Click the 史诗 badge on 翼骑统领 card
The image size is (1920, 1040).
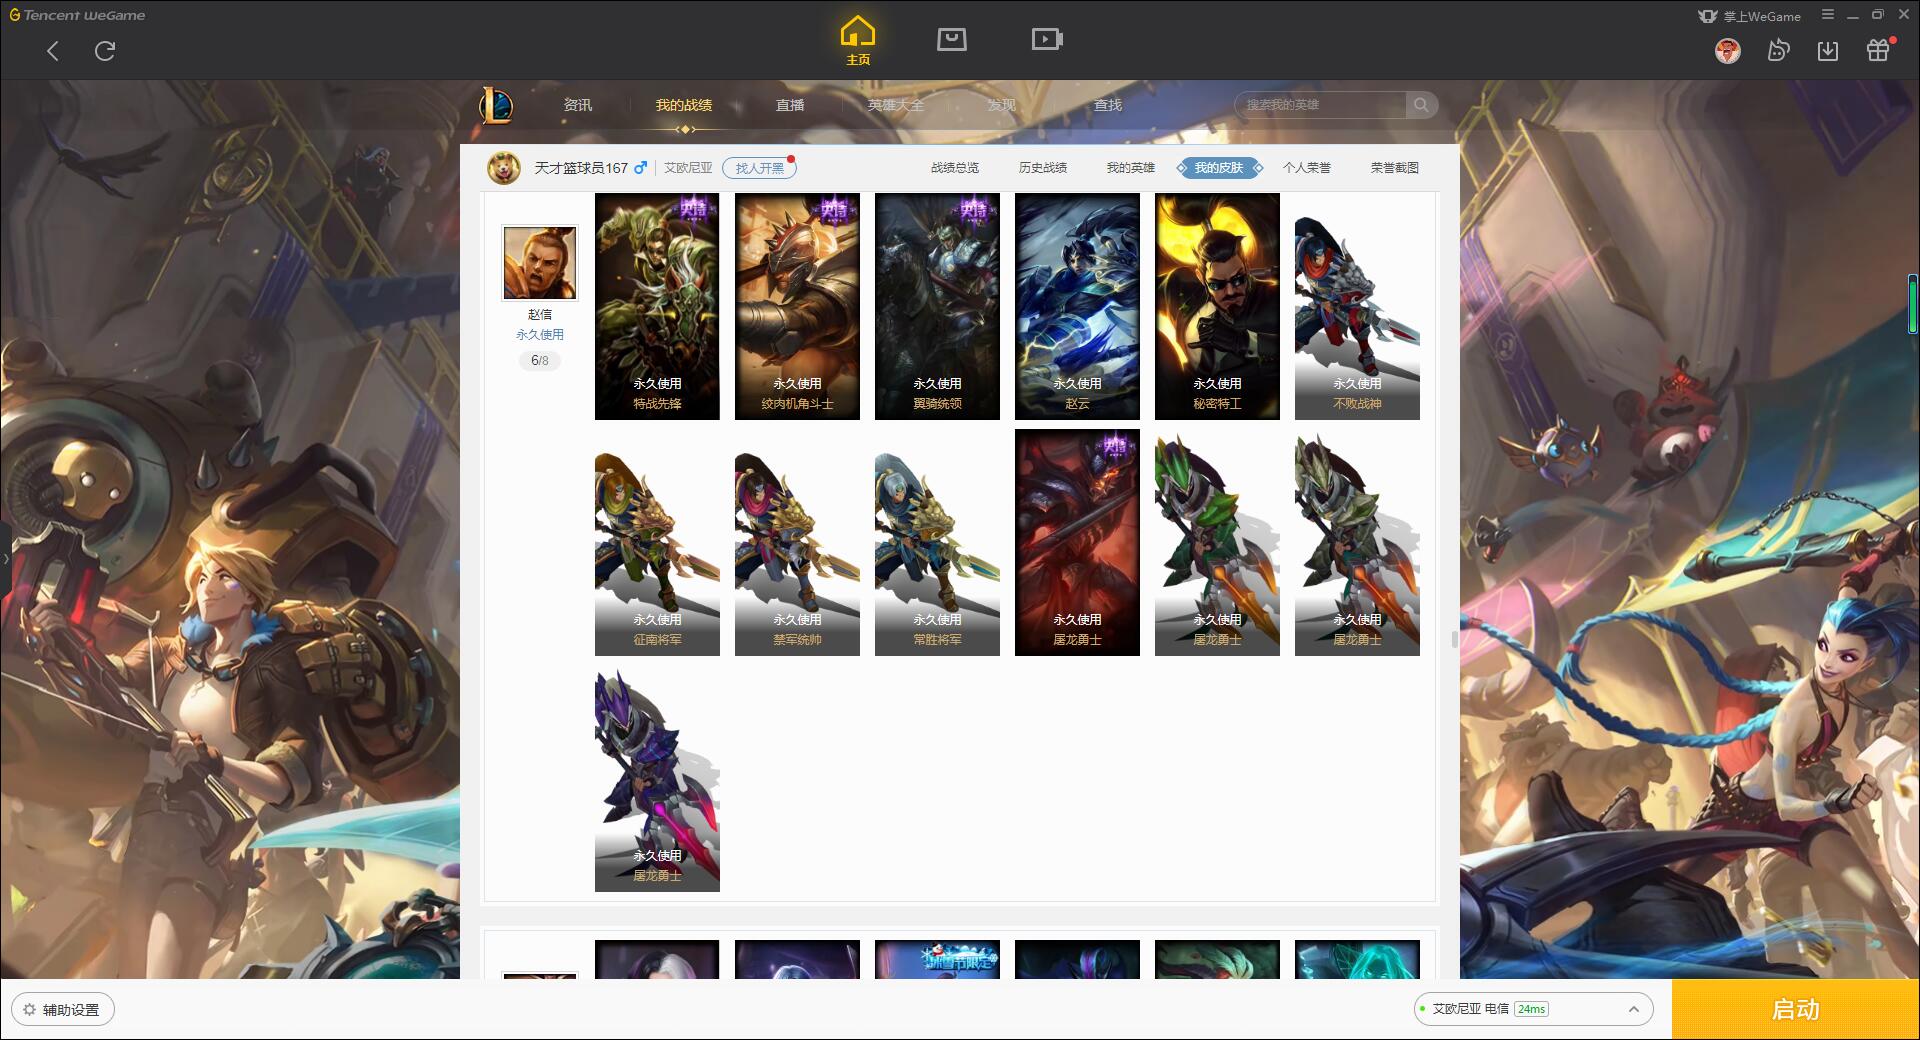pyautogui.click(x=973, y=209)
